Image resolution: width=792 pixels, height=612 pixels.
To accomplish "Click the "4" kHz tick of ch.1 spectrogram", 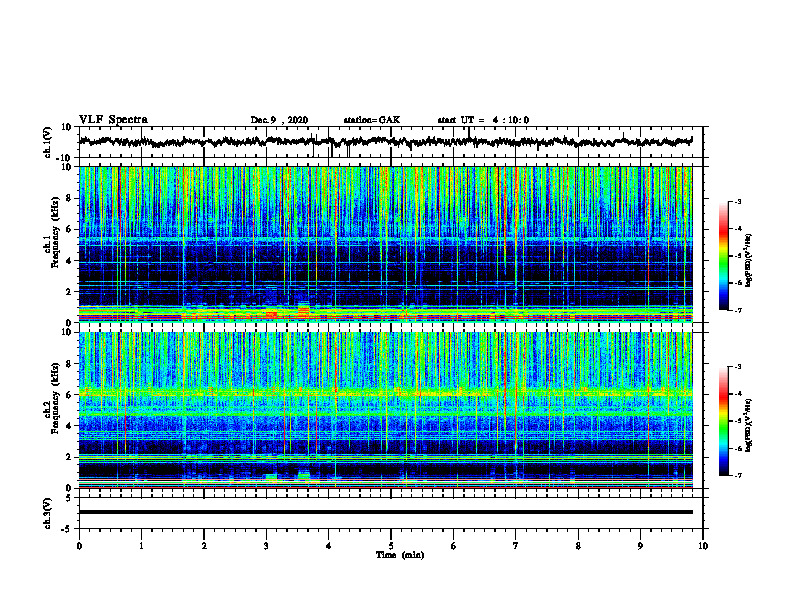I will [x=70, y=261].
